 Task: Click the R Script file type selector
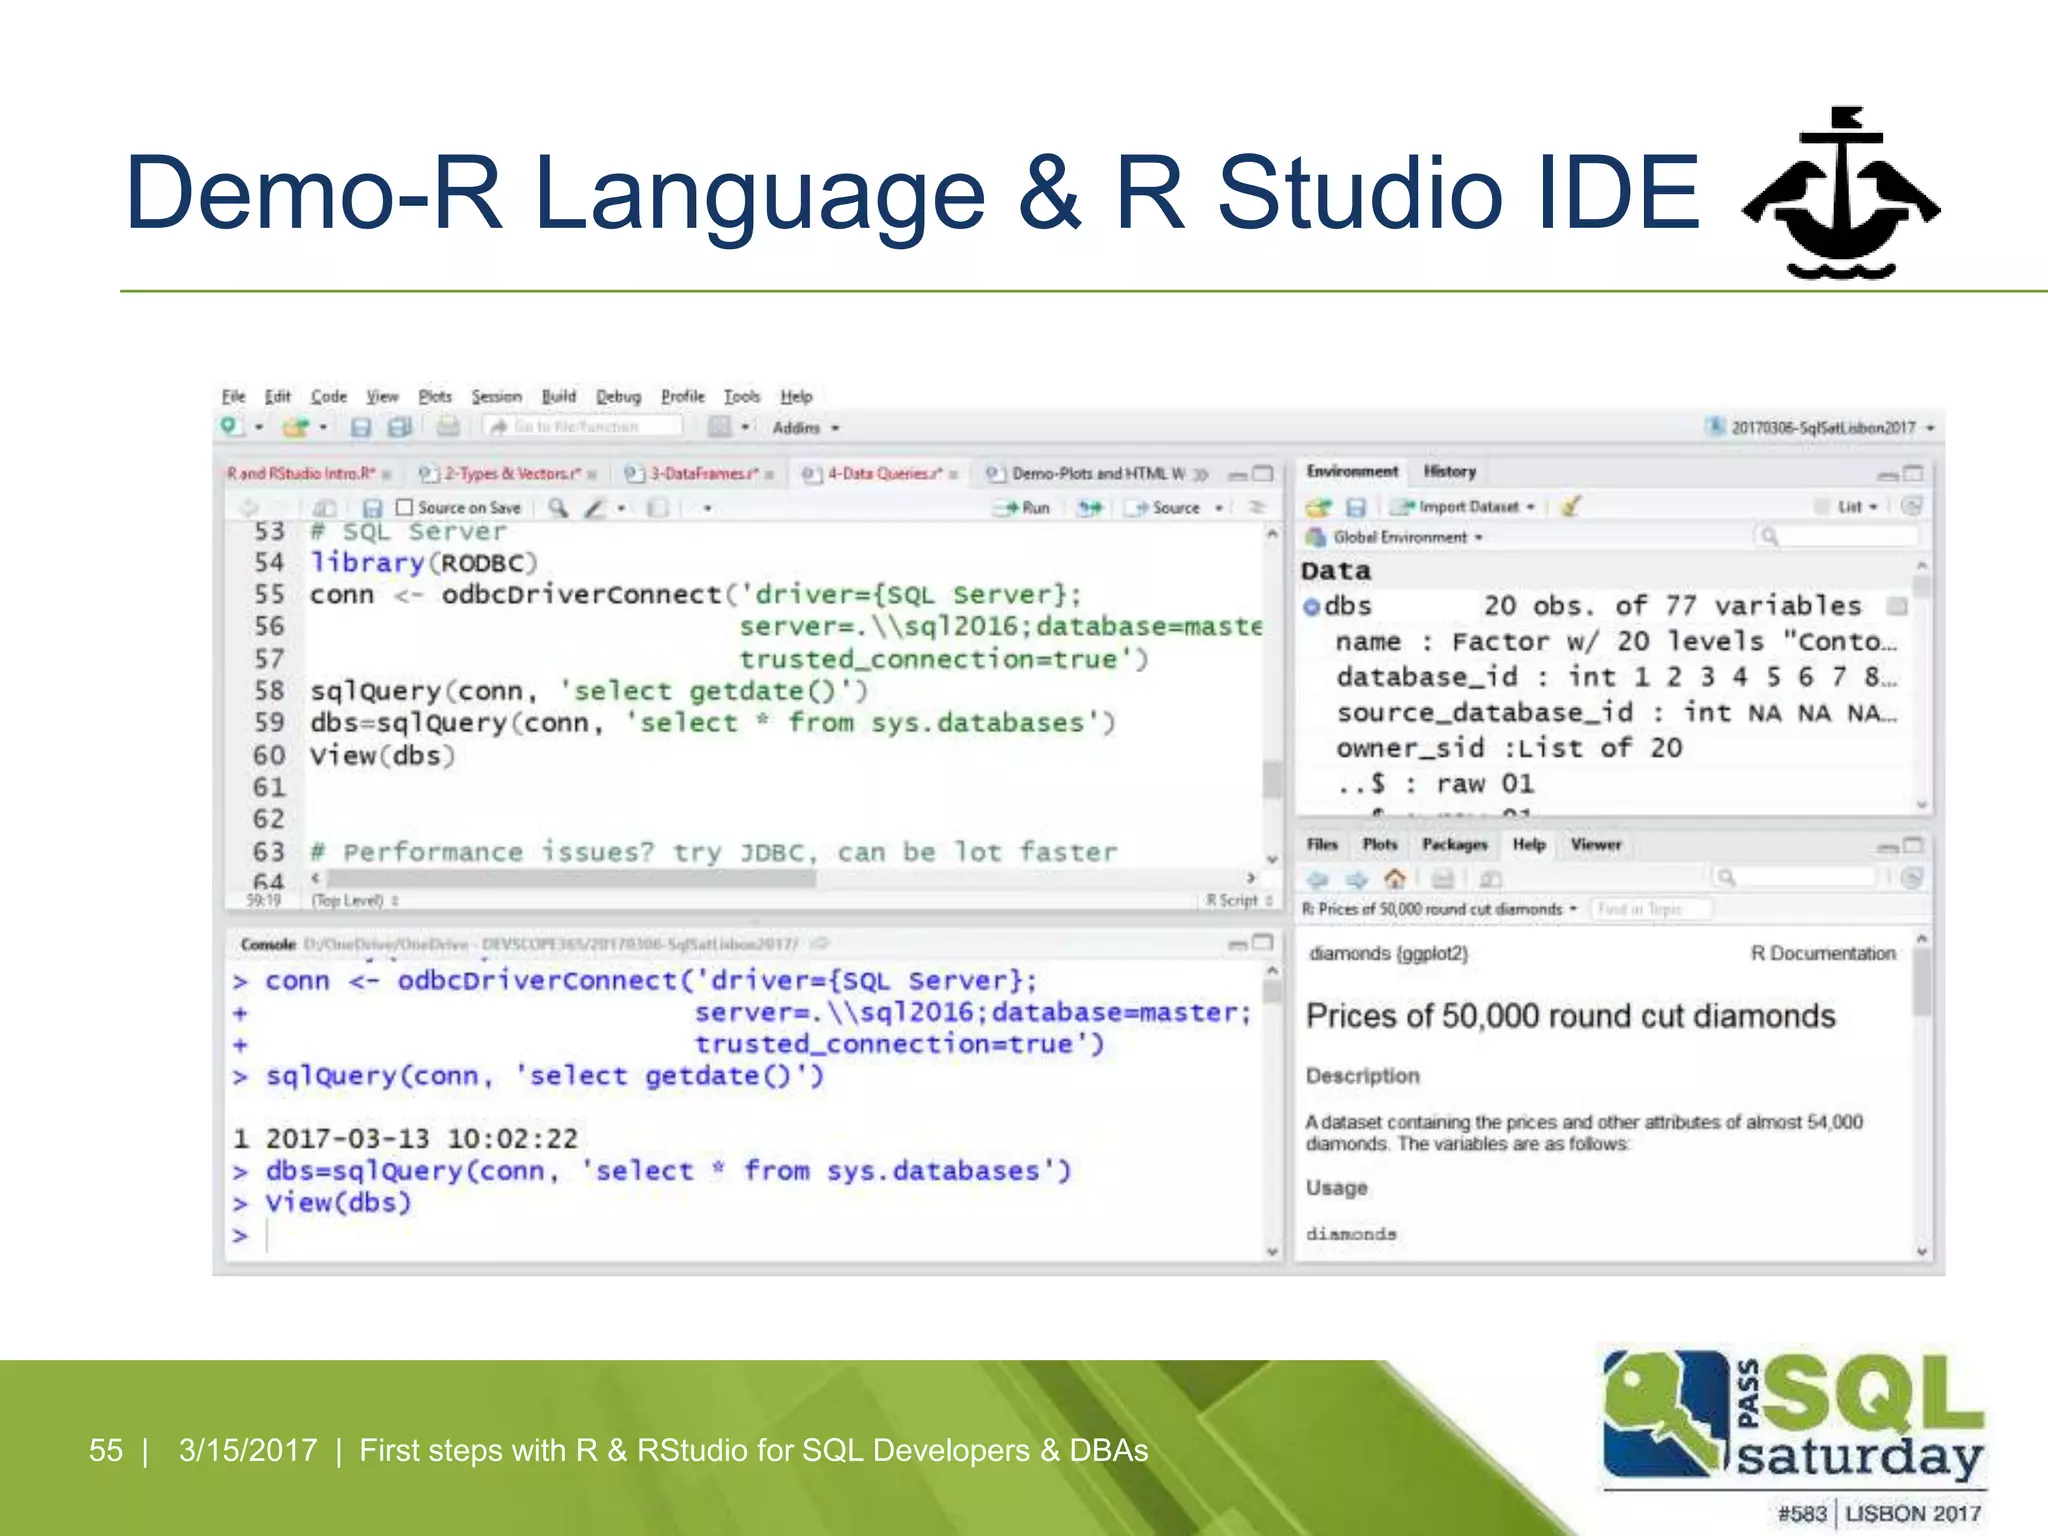[1239, 900]
